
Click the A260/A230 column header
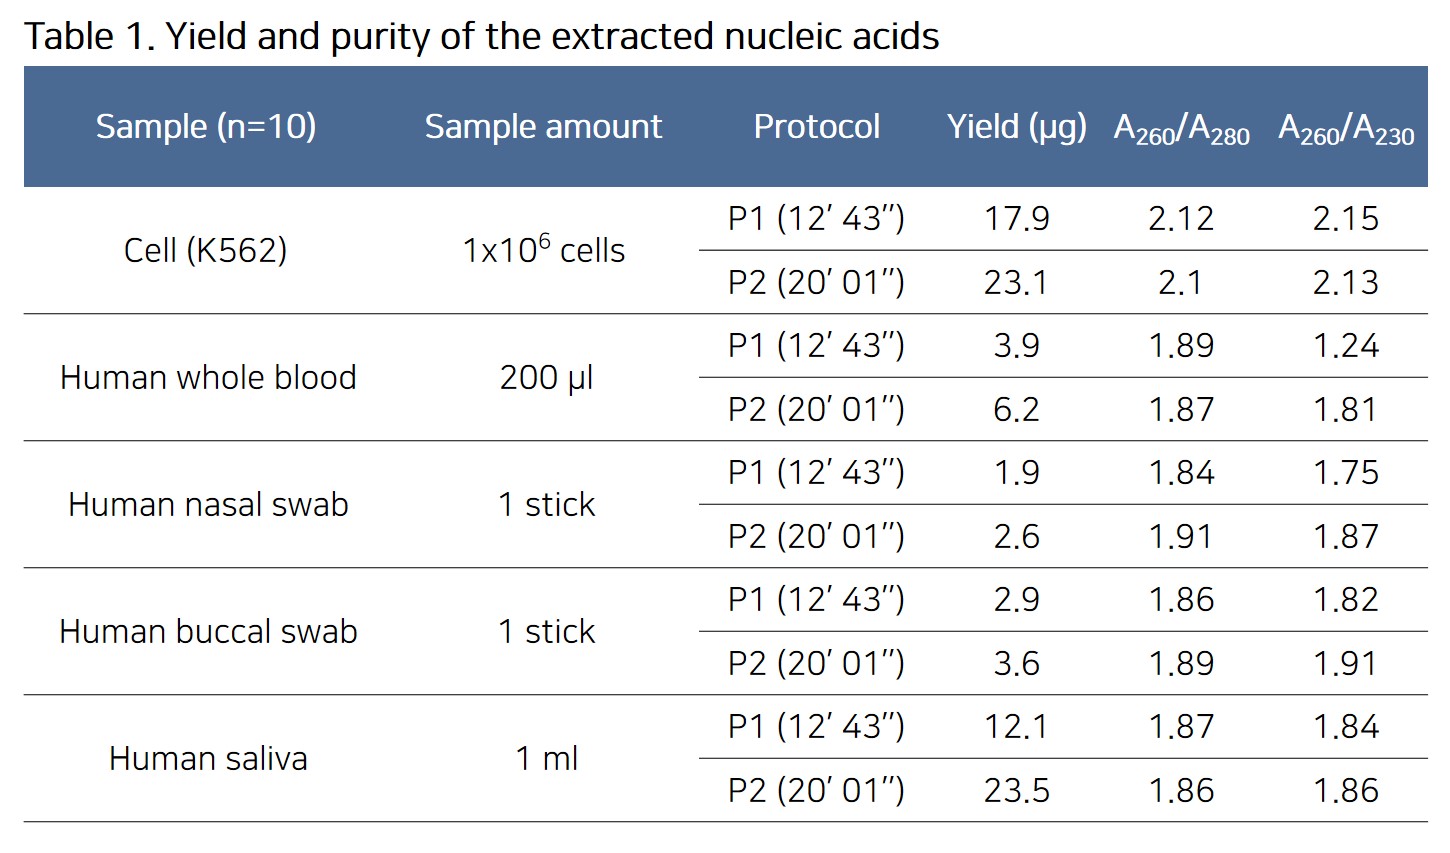pyautogui.click(x=1346, y=129)
